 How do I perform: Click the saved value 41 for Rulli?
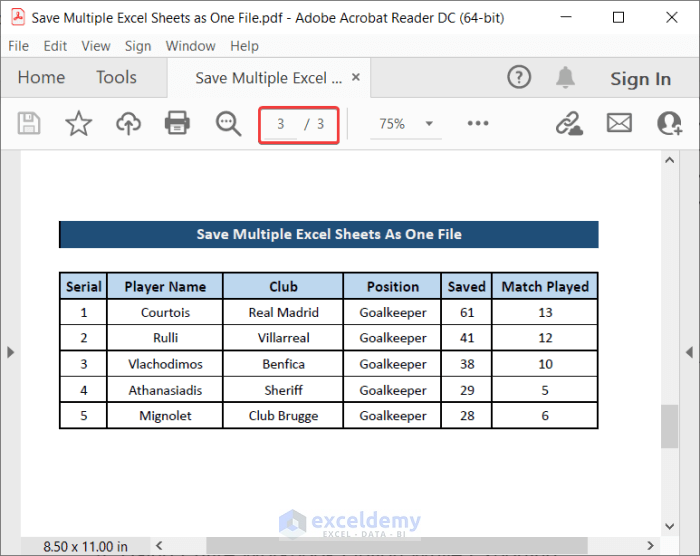(x=467, y=338)
